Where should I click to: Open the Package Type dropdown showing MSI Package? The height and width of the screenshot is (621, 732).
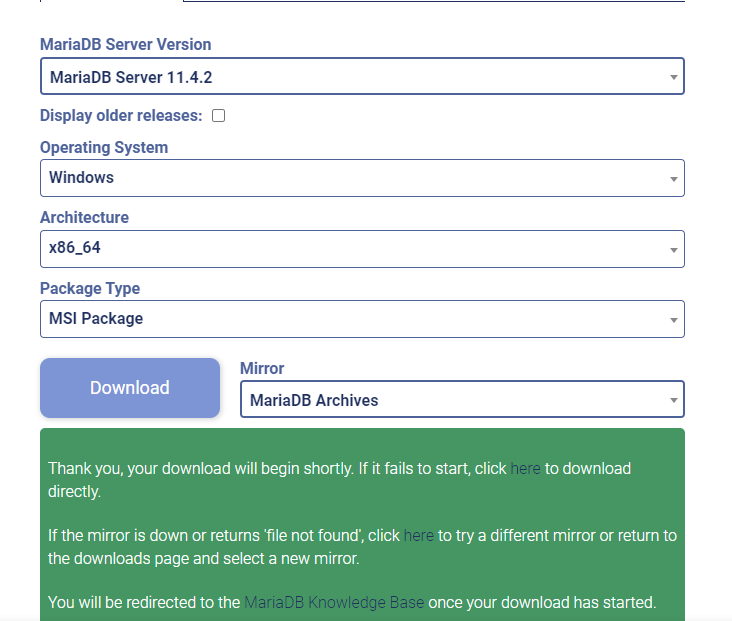tap(362, 319)
